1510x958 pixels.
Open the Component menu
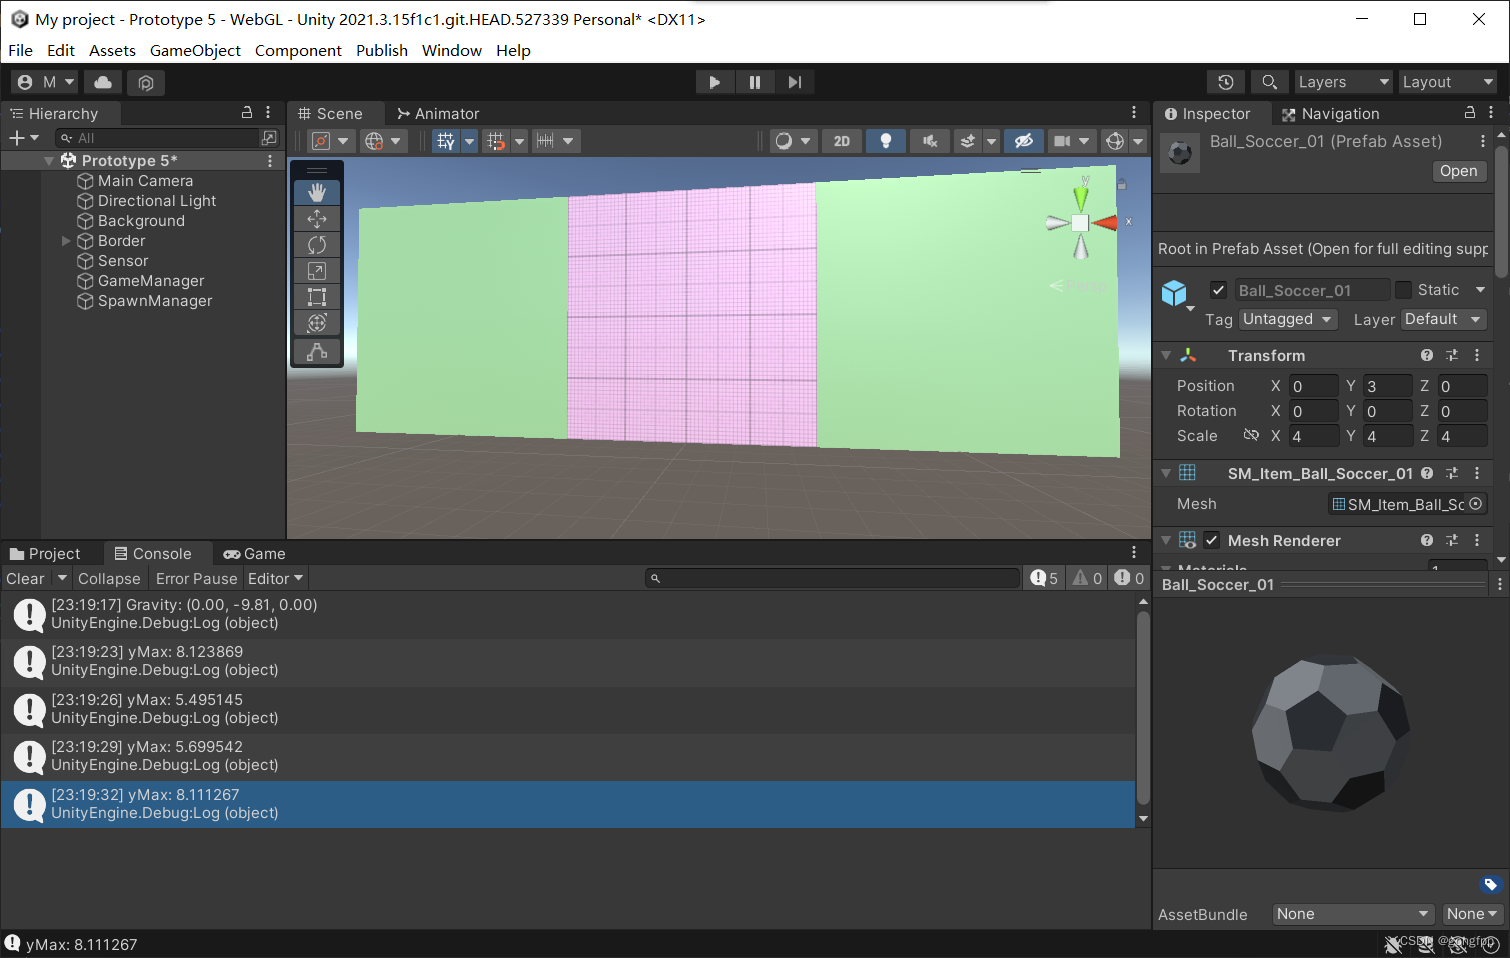pyautogui.click(x=298, y=50)
